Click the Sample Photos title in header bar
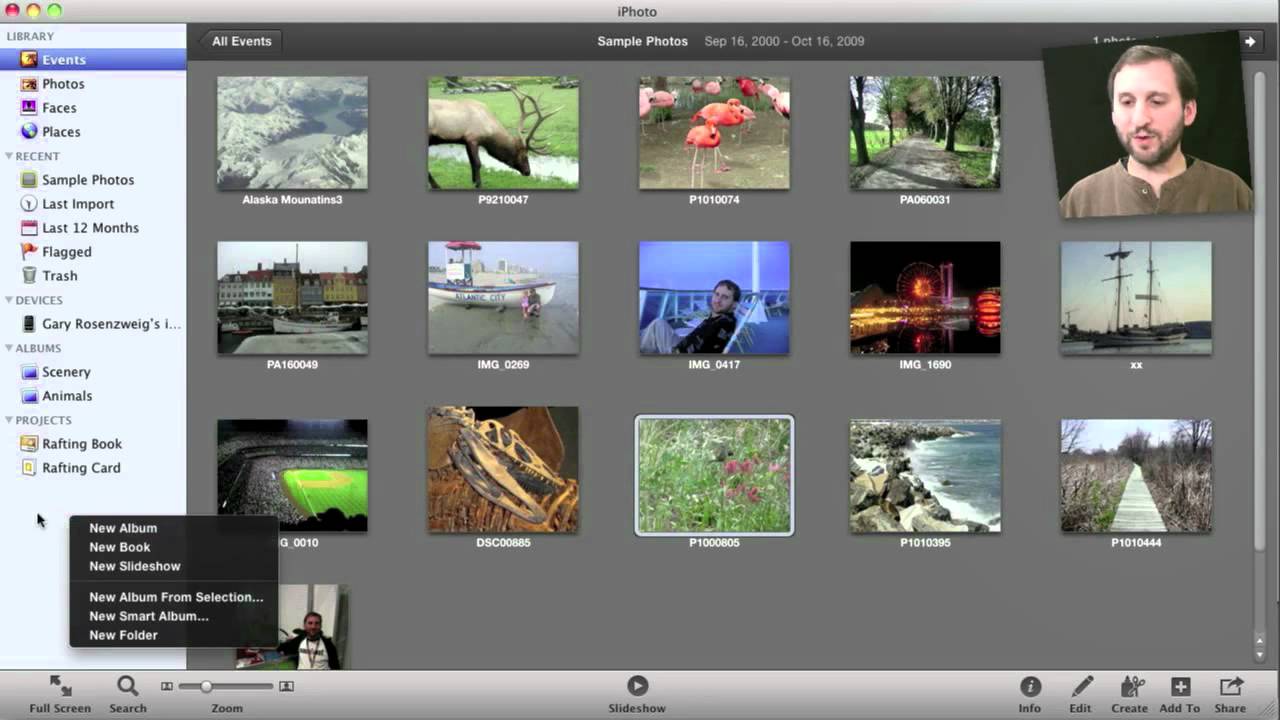This screenshot has height=720, width=1280. pos(643,41)
